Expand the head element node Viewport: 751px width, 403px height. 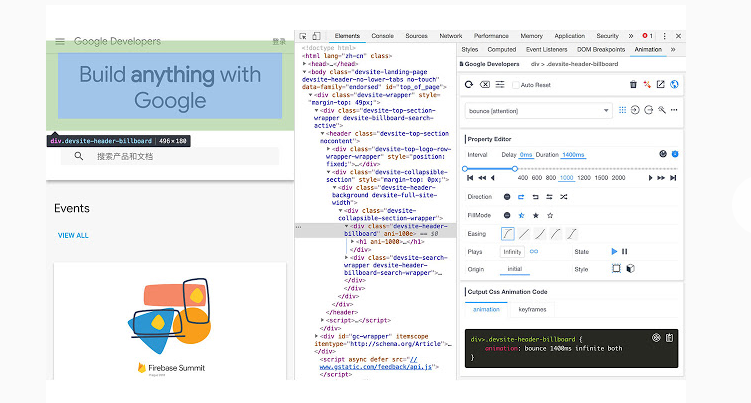click(x=304, y=64)
